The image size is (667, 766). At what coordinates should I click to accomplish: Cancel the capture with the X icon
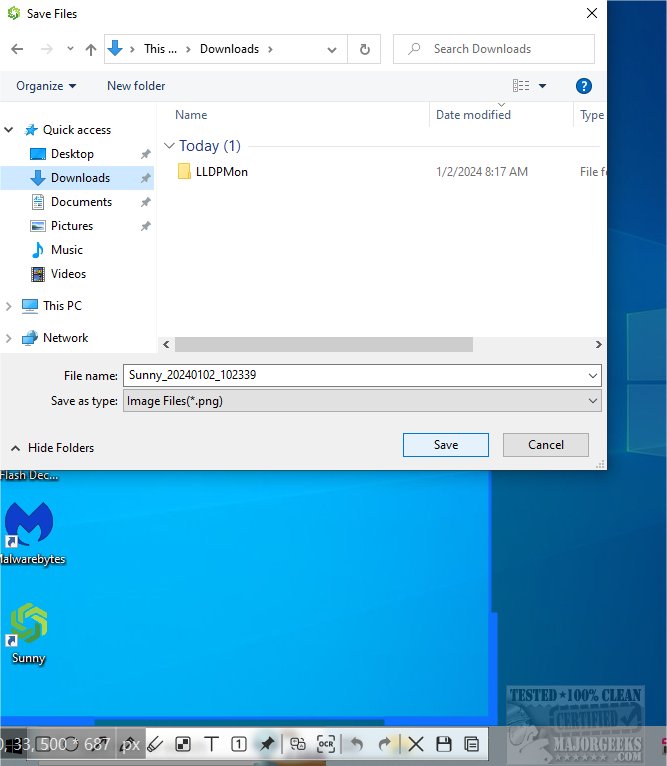coord(416,745)
